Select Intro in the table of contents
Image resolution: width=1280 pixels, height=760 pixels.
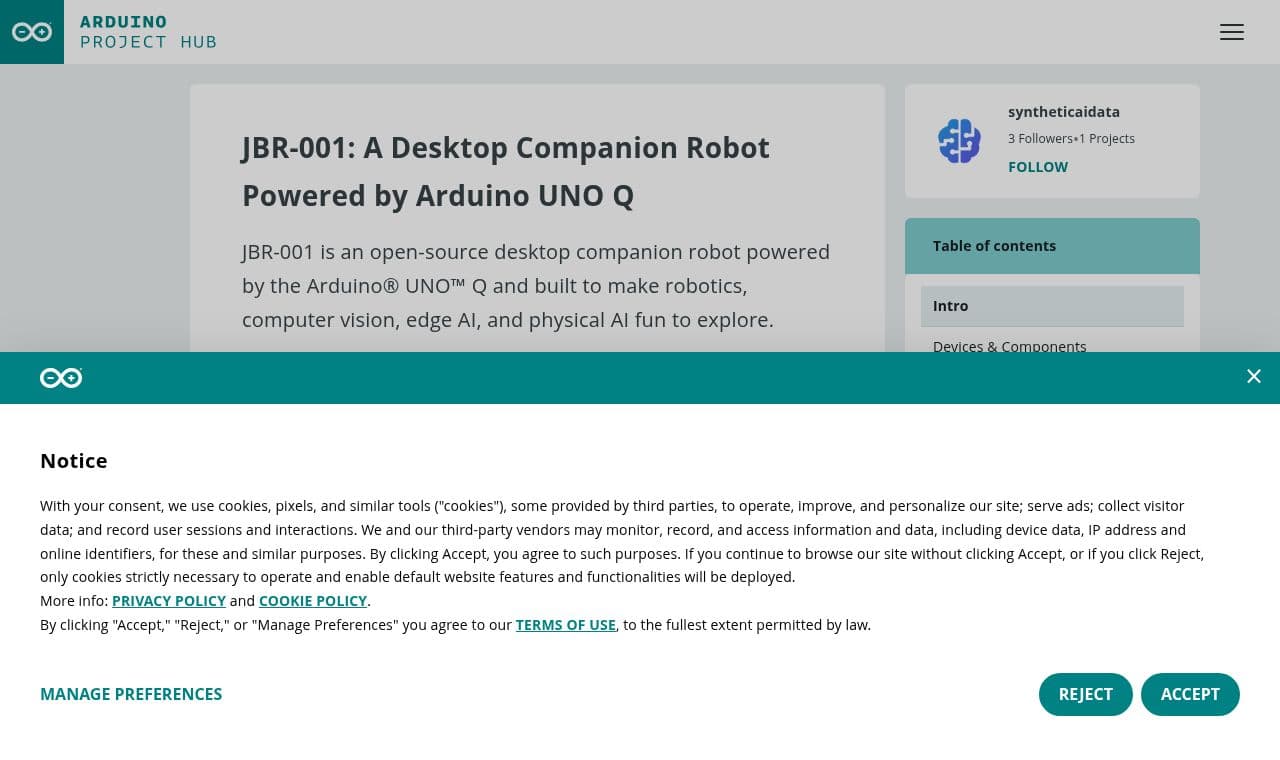(x=1052, y=306)
